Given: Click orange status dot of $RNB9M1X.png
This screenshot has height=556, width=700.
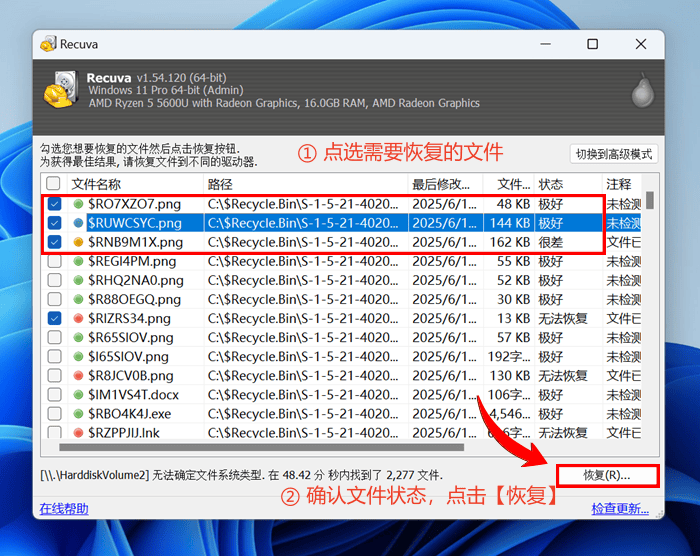Looking at the screenshot, I should pyautogui.click(x=78, y=242).
